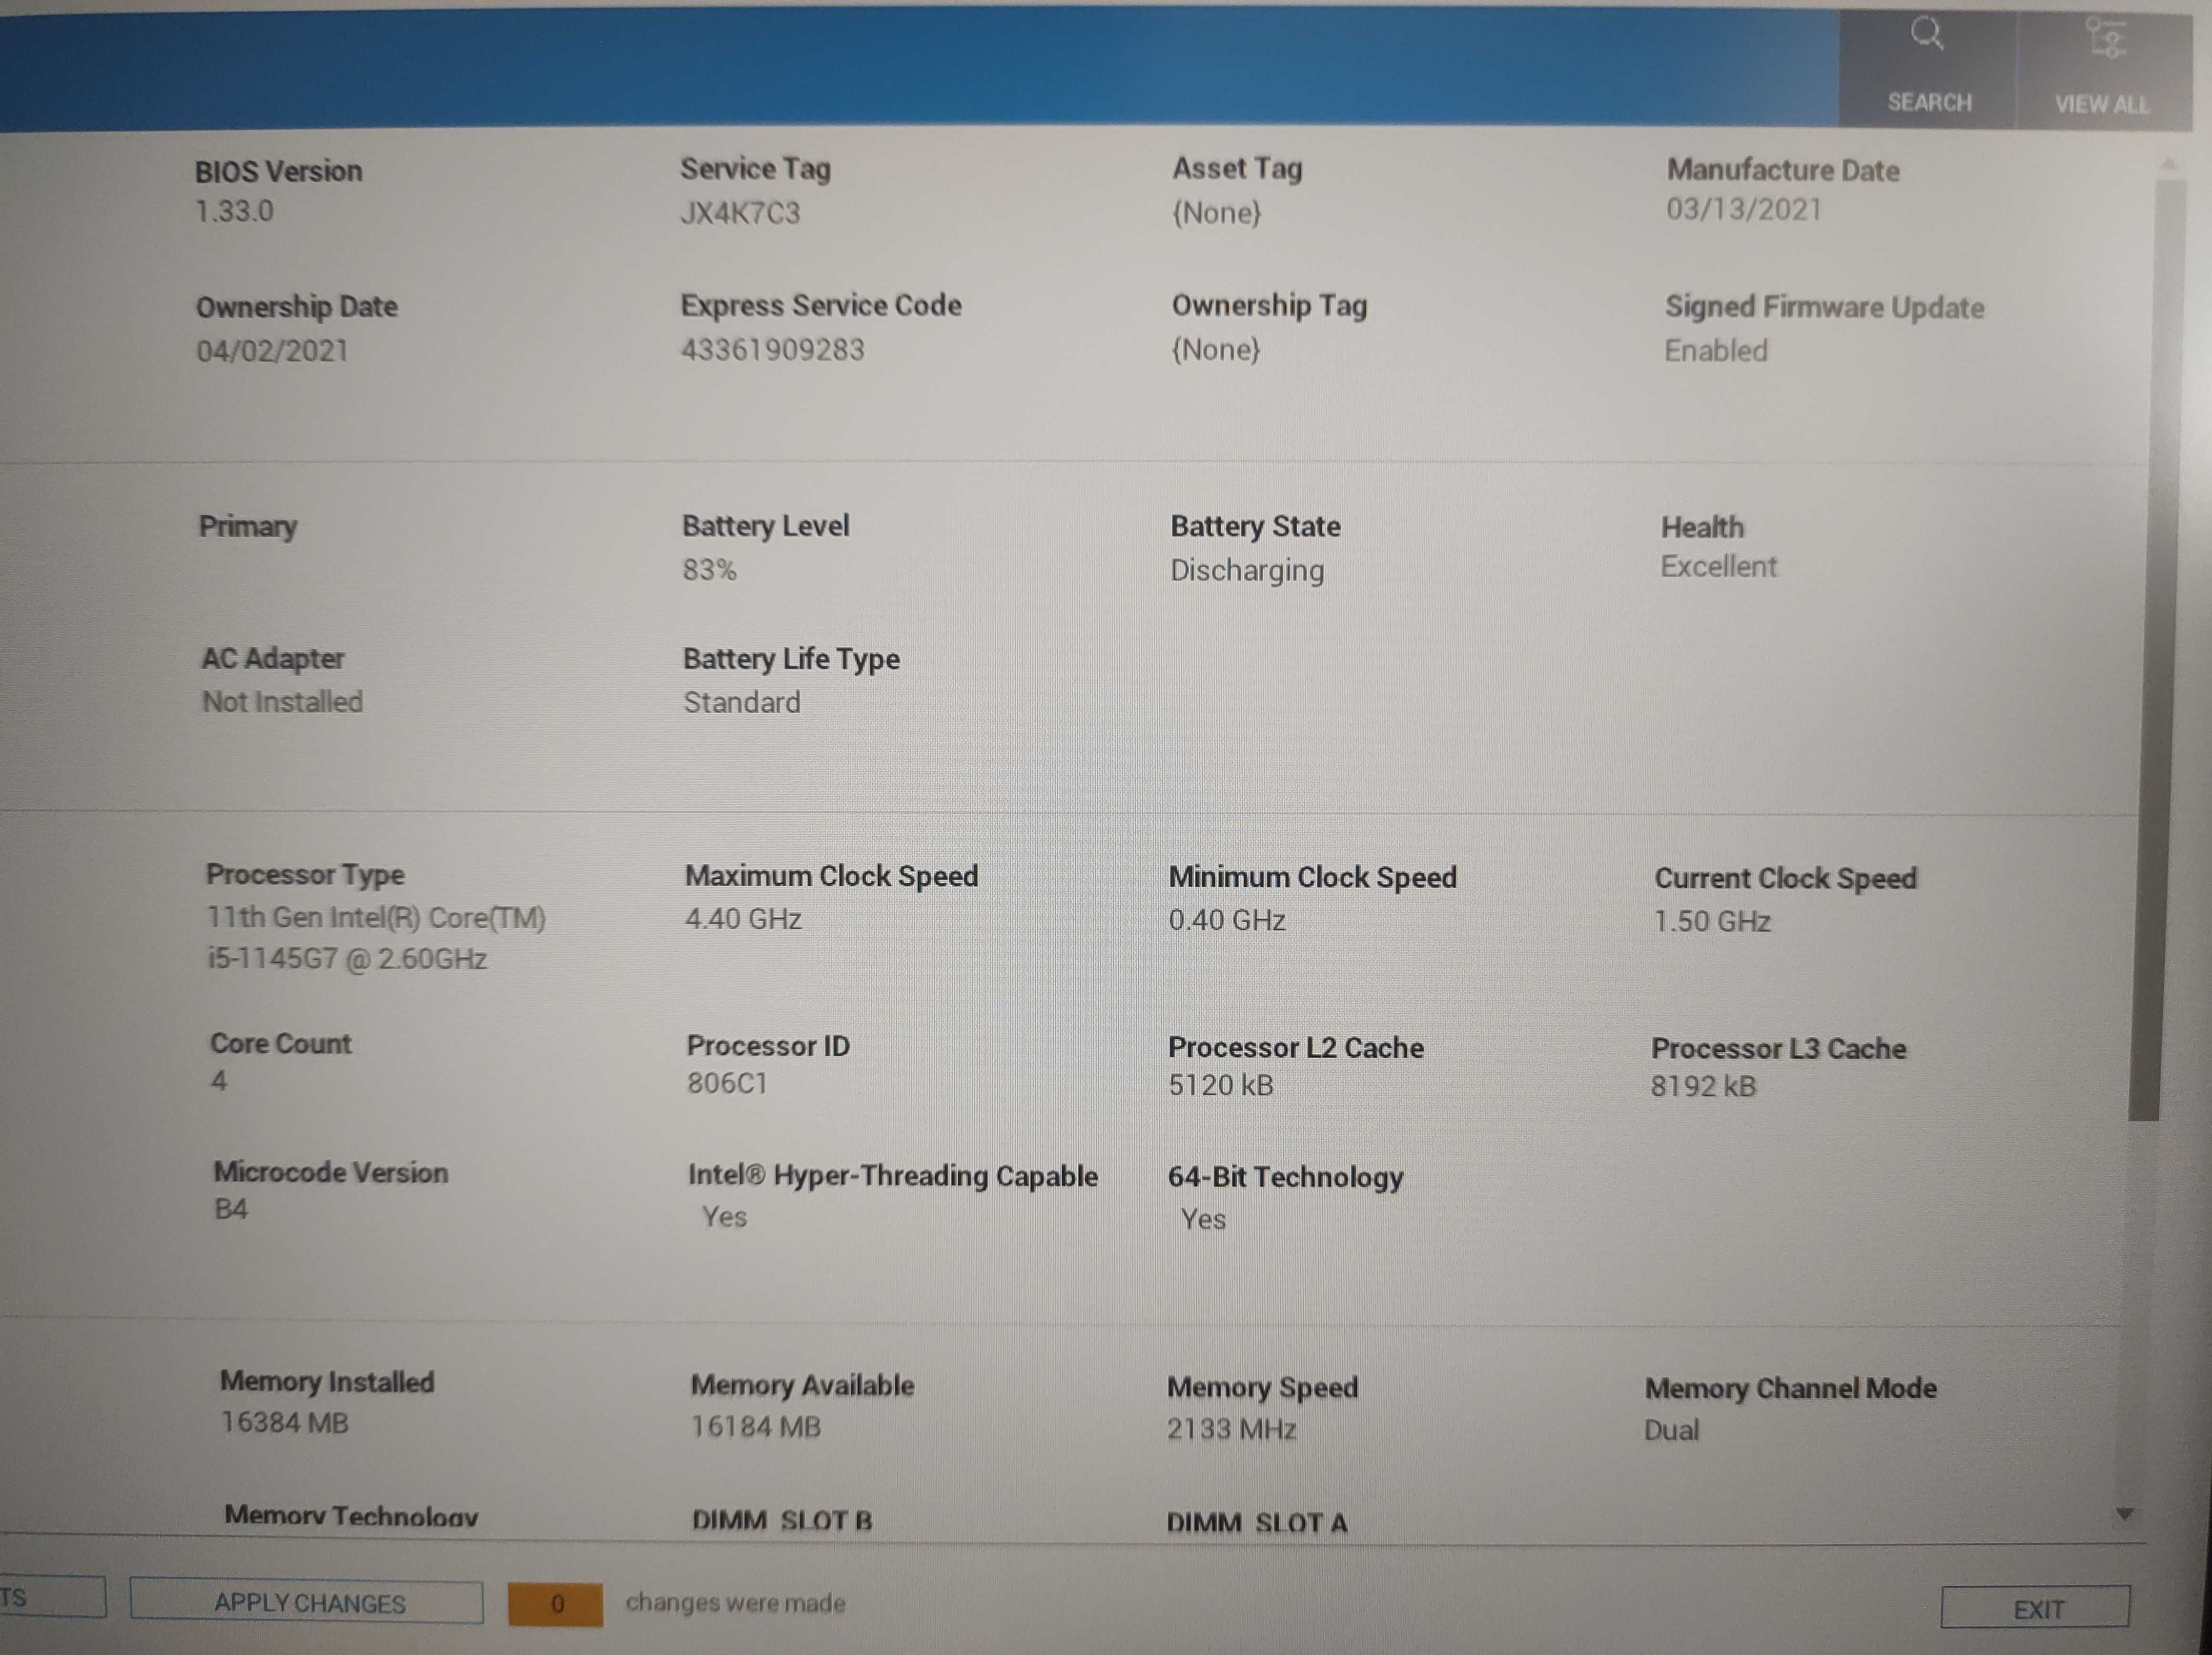This screenshot has width=2212, height=1655.
Task: Click Processor L2 Cache 5120 kB
Action: coord(1221,1086)
